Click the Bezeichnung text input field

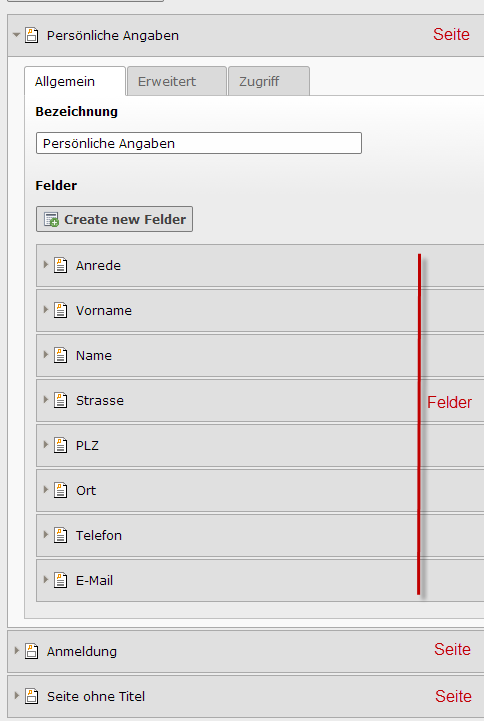click(x=199, y=143)
